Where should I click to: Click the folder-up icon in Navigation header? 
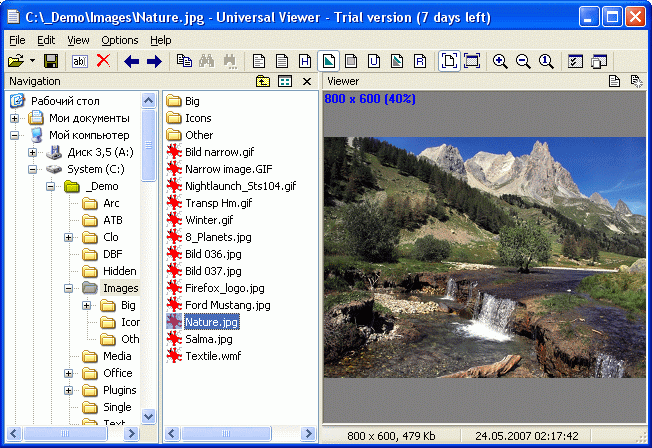263,81
